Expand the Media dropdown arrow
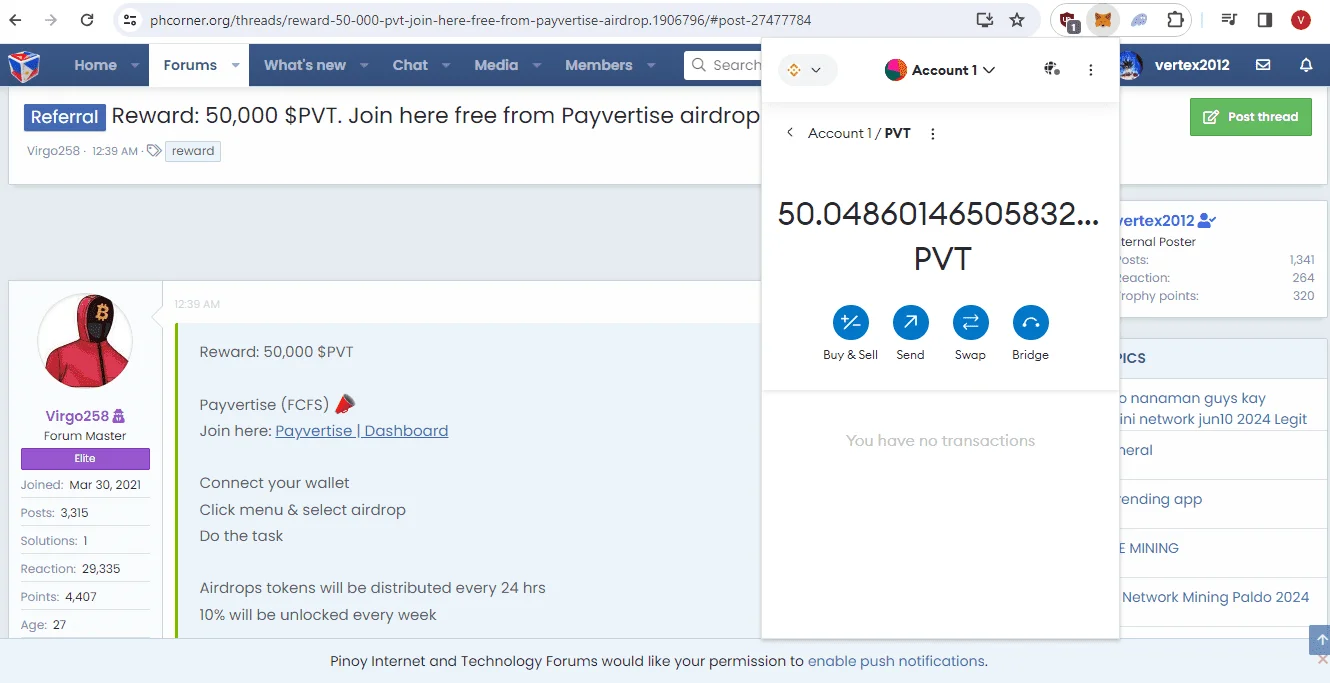Screen dimensions: 1330x683 [537, 65]
